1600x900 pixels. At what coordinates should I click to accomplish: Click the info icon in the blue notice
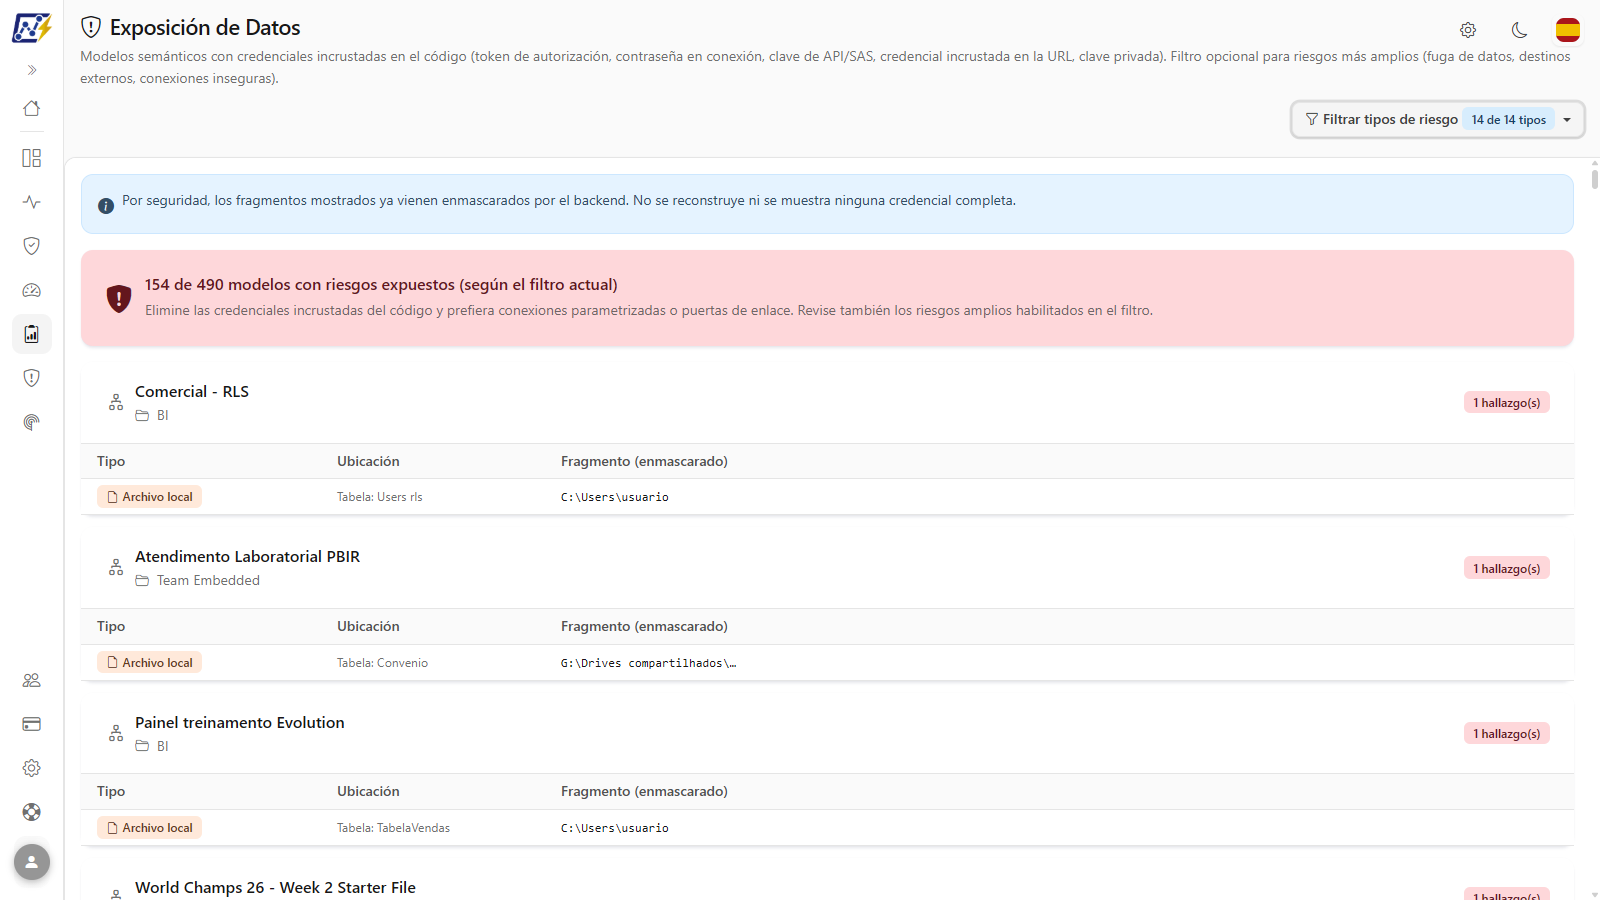pyautogui.click(x=106, y=206)
